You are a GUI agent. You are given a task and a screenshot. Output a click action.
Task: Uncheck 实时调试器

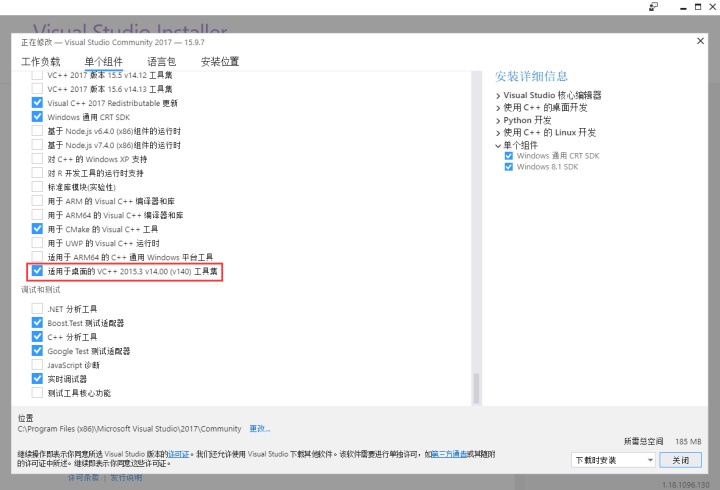coord(37,378)
